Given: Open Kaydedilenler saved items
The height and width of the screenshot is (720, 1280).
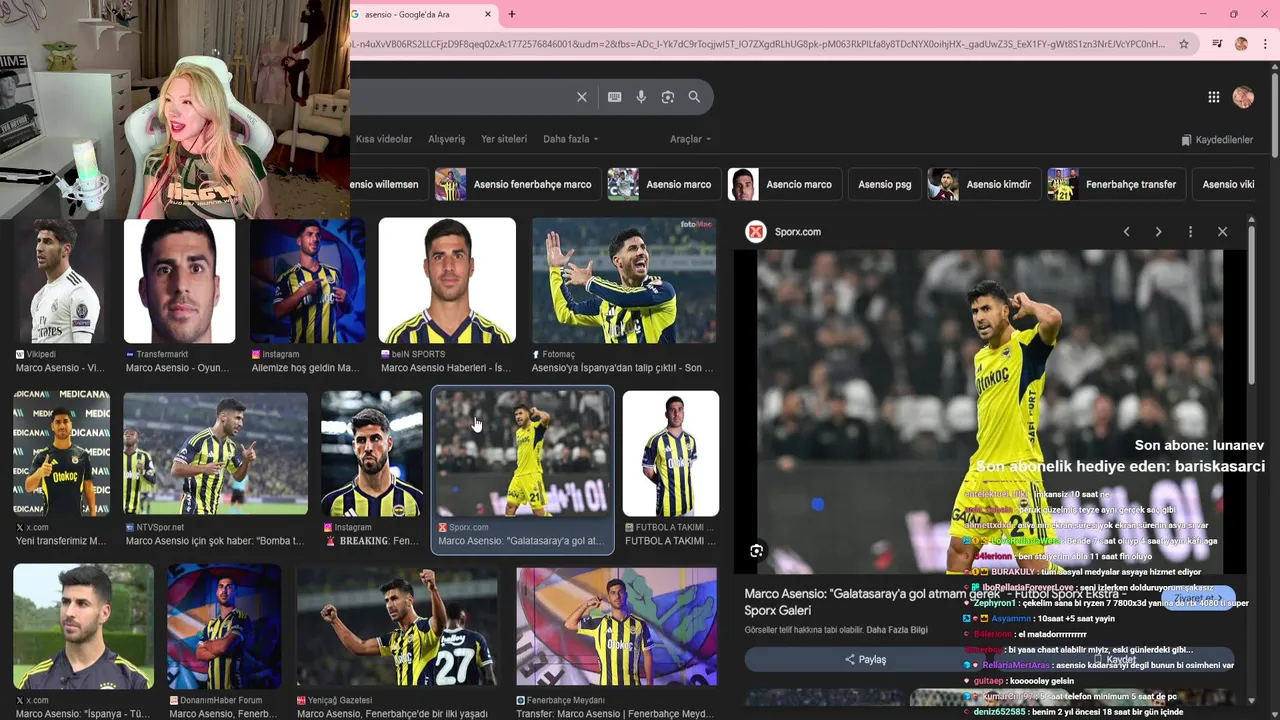Looking at the screenshot, I should (x=1217, y=140).
